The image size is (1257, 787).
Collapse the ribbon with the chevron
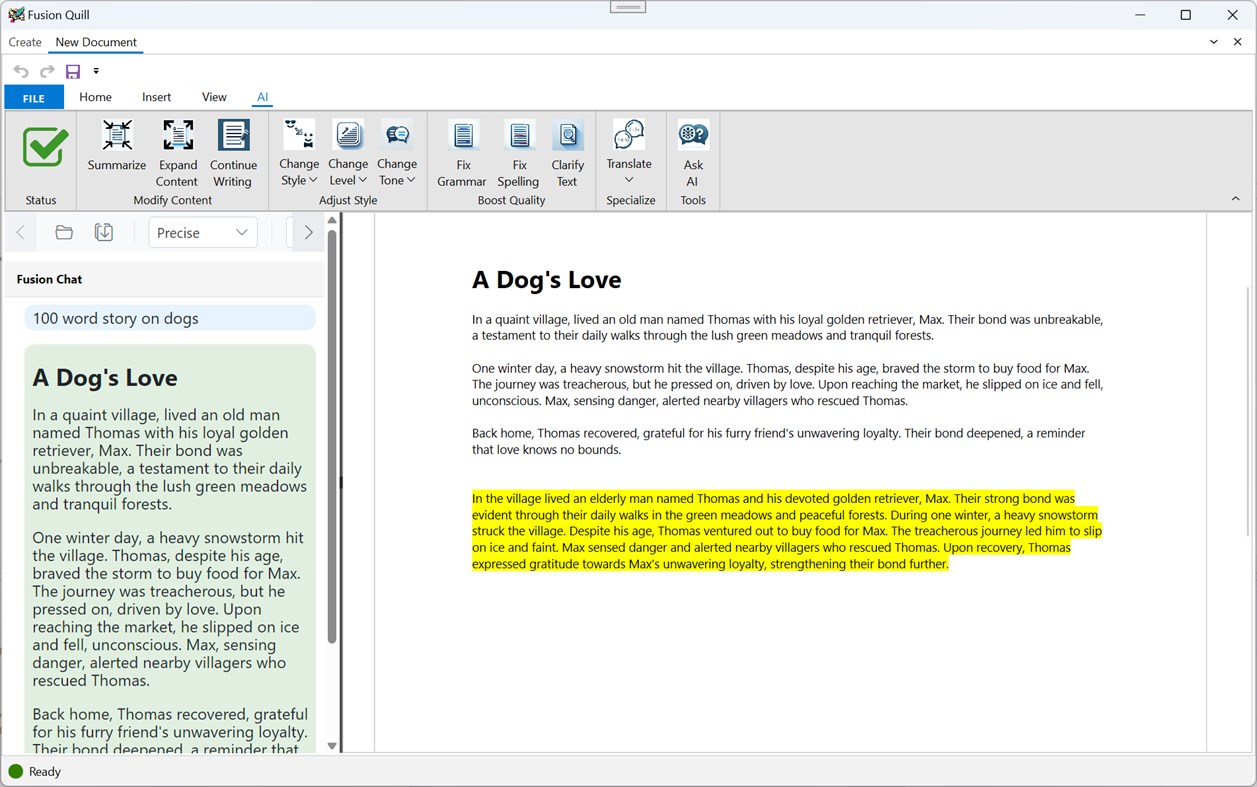click(x=1236, y=198)
